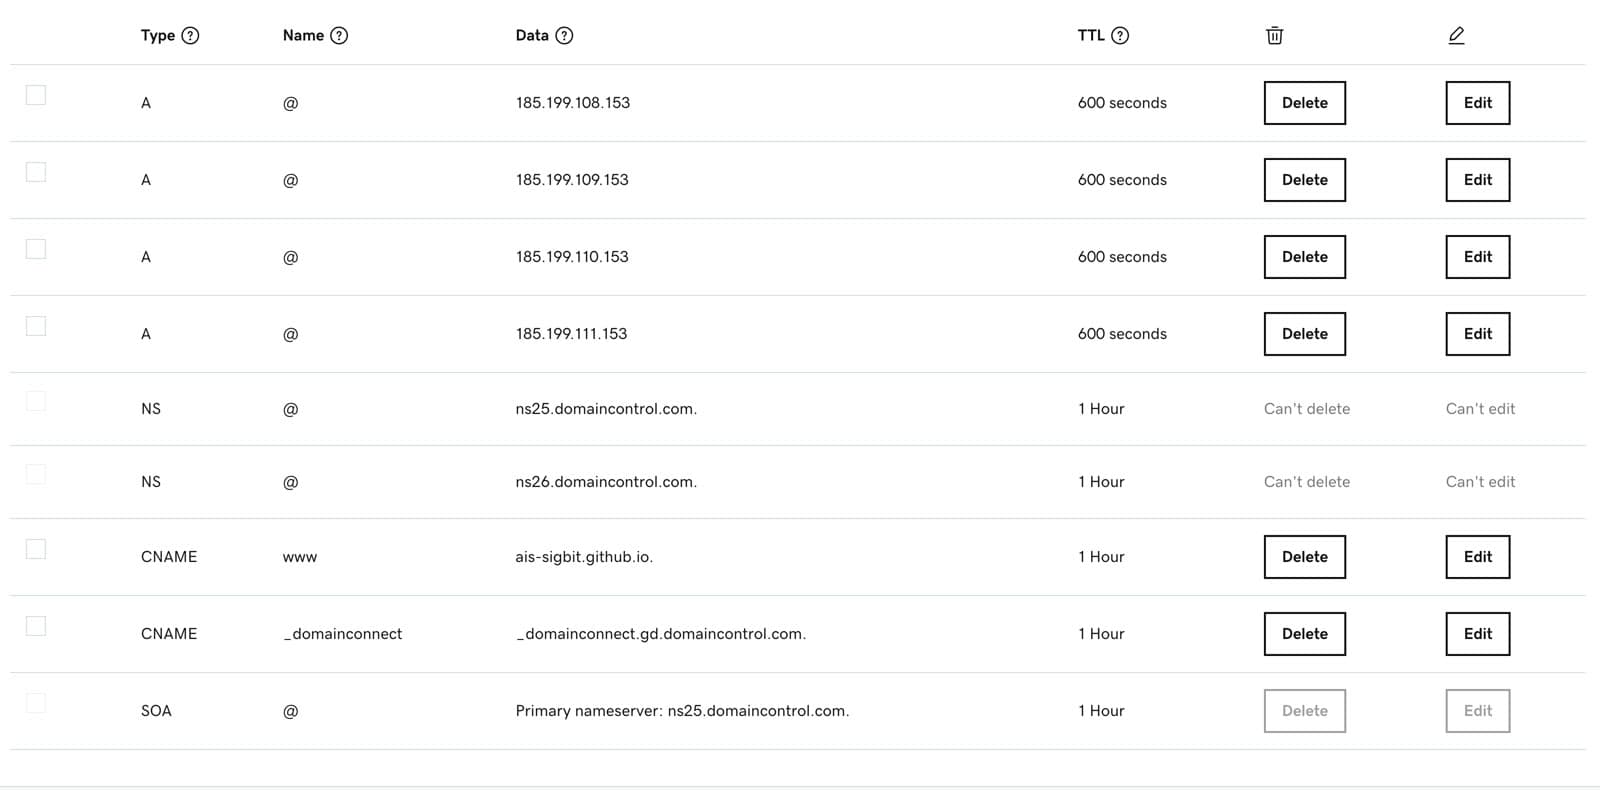
Task: Edit the 185.199.111.153 A record
Action: coord(1478,334)
